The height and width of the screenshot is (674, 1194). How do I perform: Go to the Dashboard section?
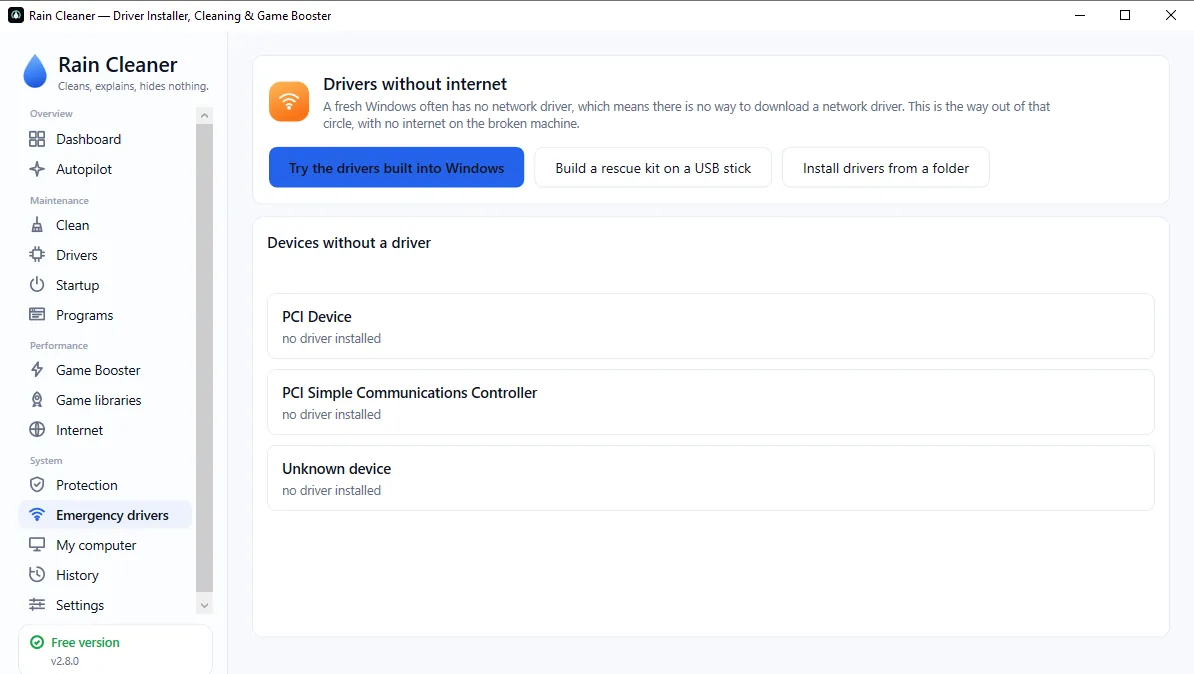click(105, 139)
